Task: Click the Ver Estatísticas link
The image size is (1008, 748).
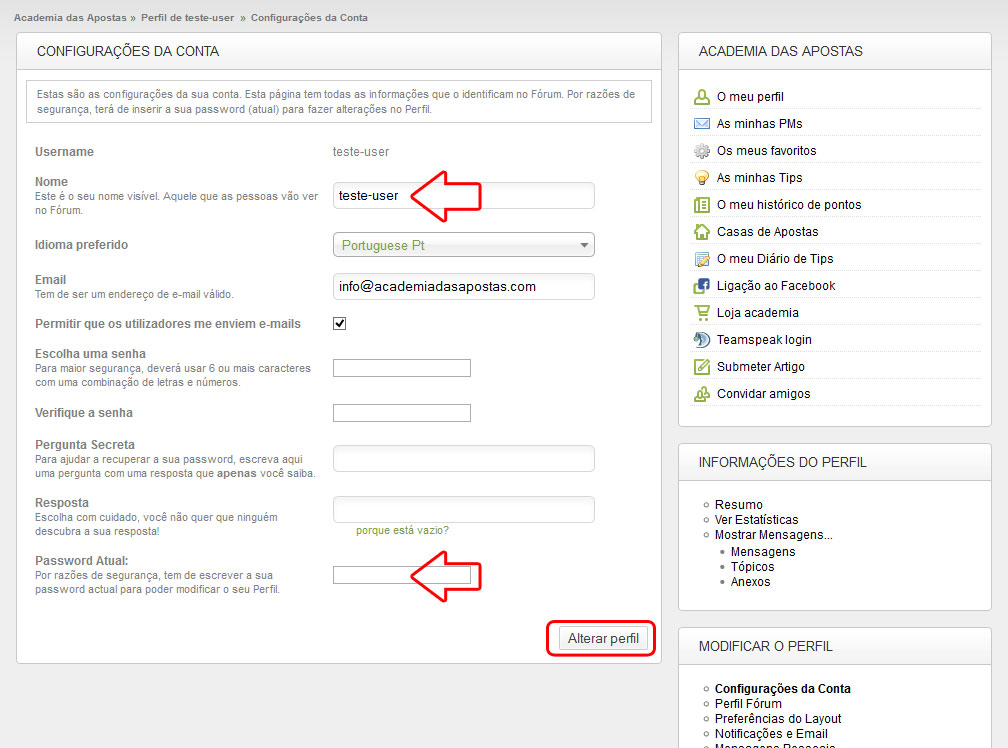Action: click(x=756, y=520)
